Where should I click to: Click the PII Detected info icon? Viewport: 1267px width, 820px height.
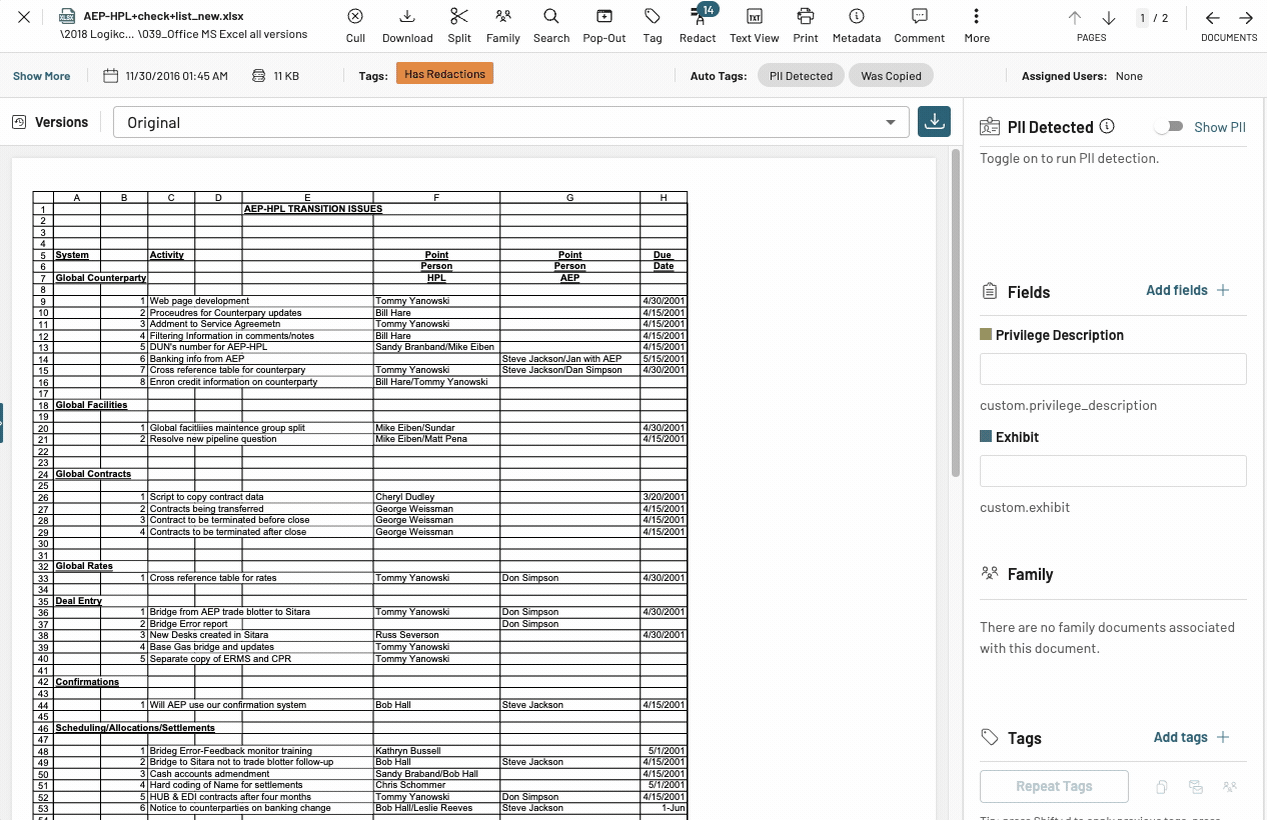(1107, 126)
